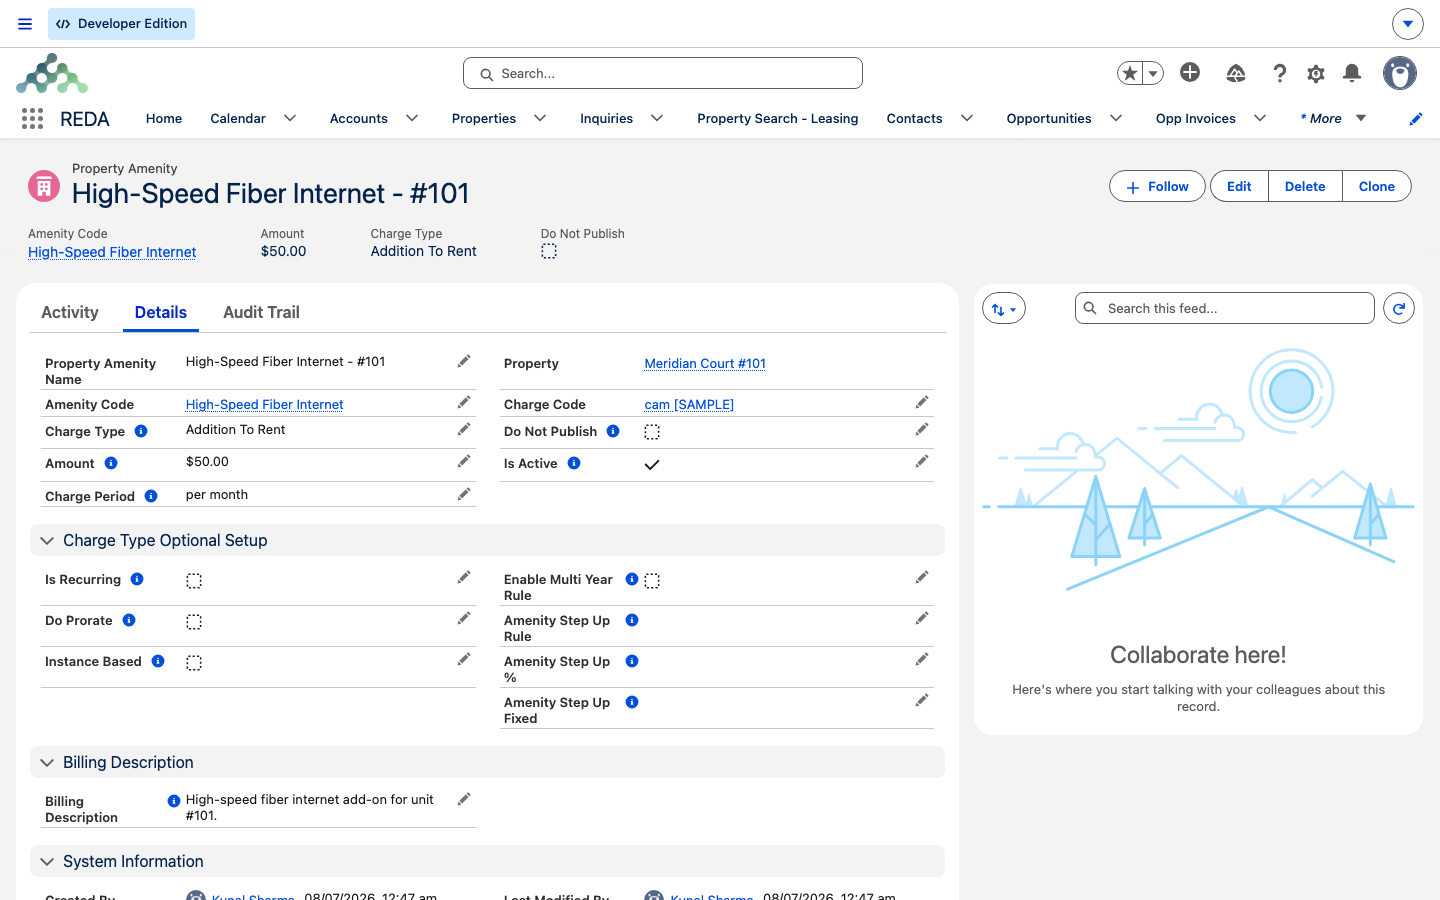The image size is (1440, 900).
Task: Open the global navigation hamburger menu
Action: pyautogui.click(x=25, y=24)
